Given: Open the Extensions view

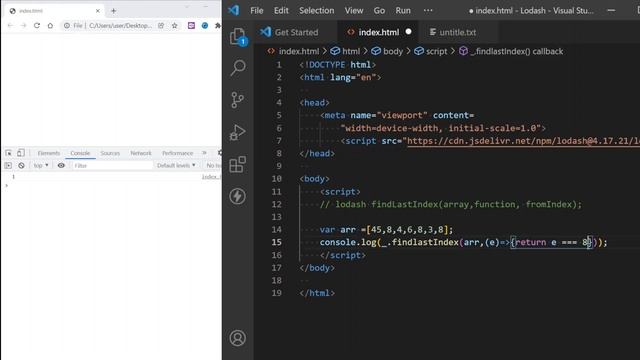Looking at the screenshot, I should click(238, 164).
